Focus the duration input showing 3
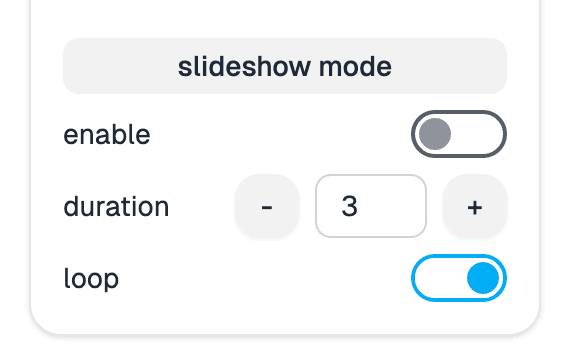Screen dimensions: 570x364 point(371,206)
